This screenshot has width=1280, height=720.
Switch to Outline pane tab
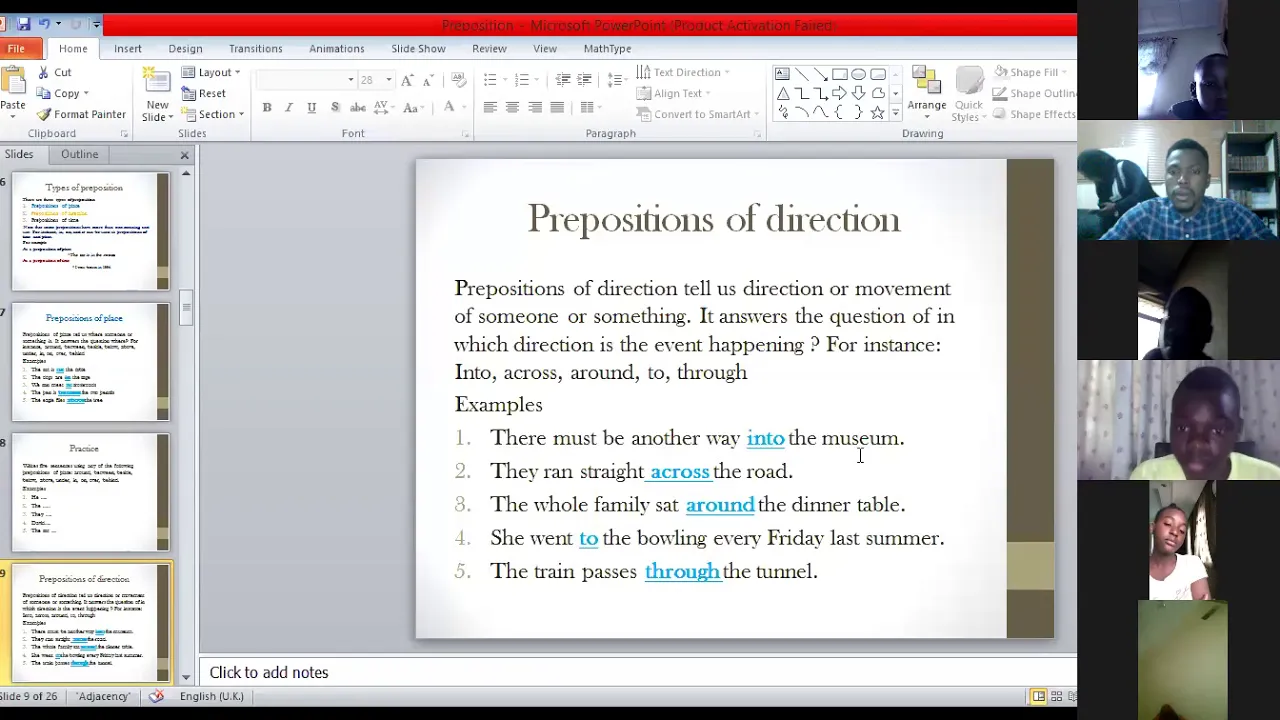pyautogui.click(x=79, y=154)
